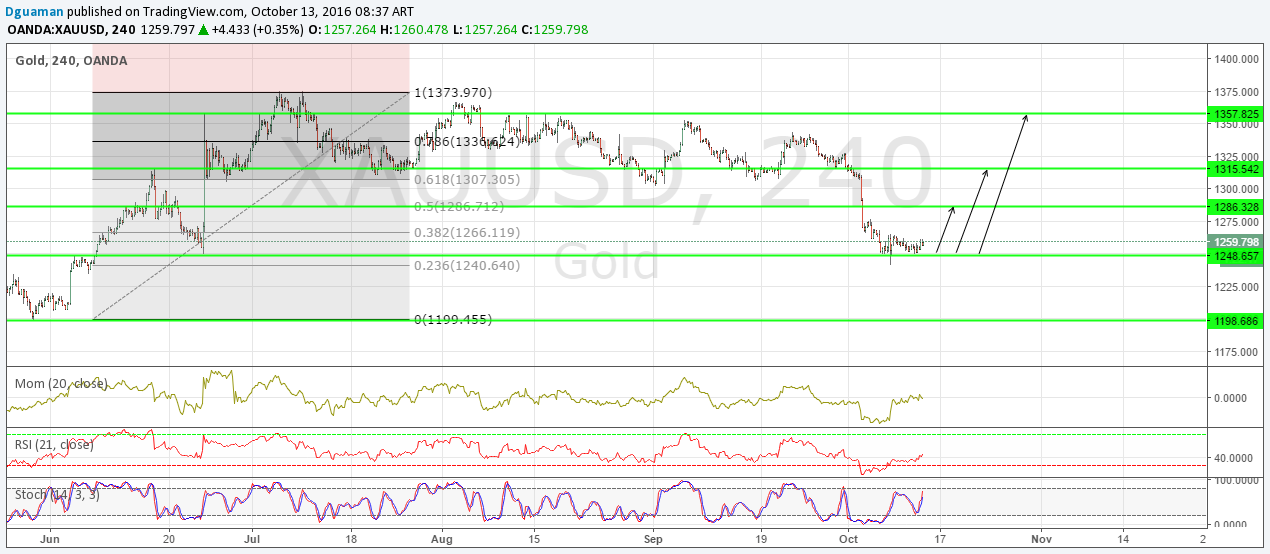The height and width of the screenshot is (554, 1270).
Task: Click the Jul label on time axis
Action: coord(250,538)
